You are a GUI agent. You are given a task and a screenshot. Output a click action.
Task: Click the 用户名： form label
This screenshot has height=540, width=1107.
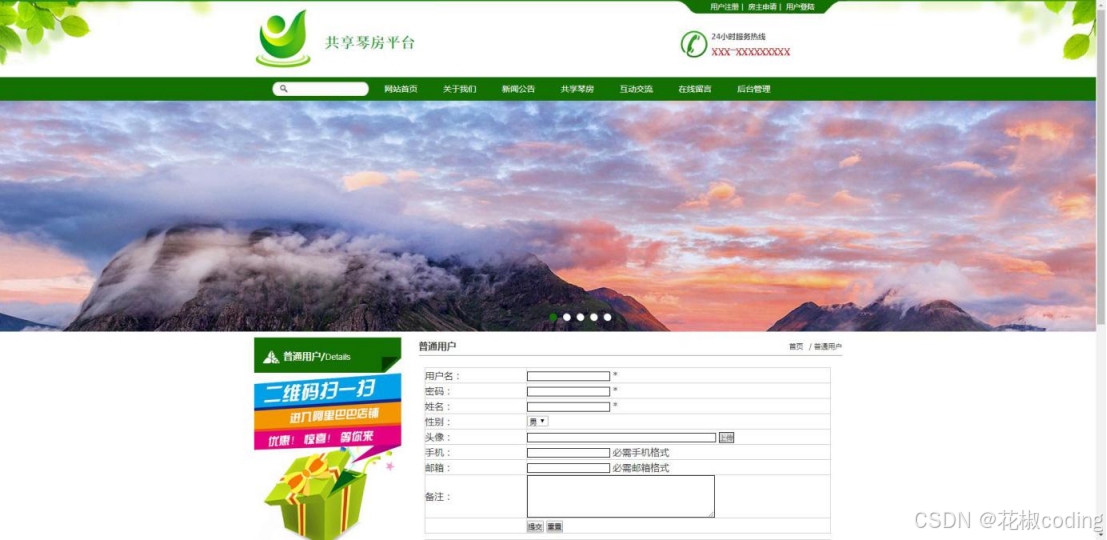coord(442,376)
